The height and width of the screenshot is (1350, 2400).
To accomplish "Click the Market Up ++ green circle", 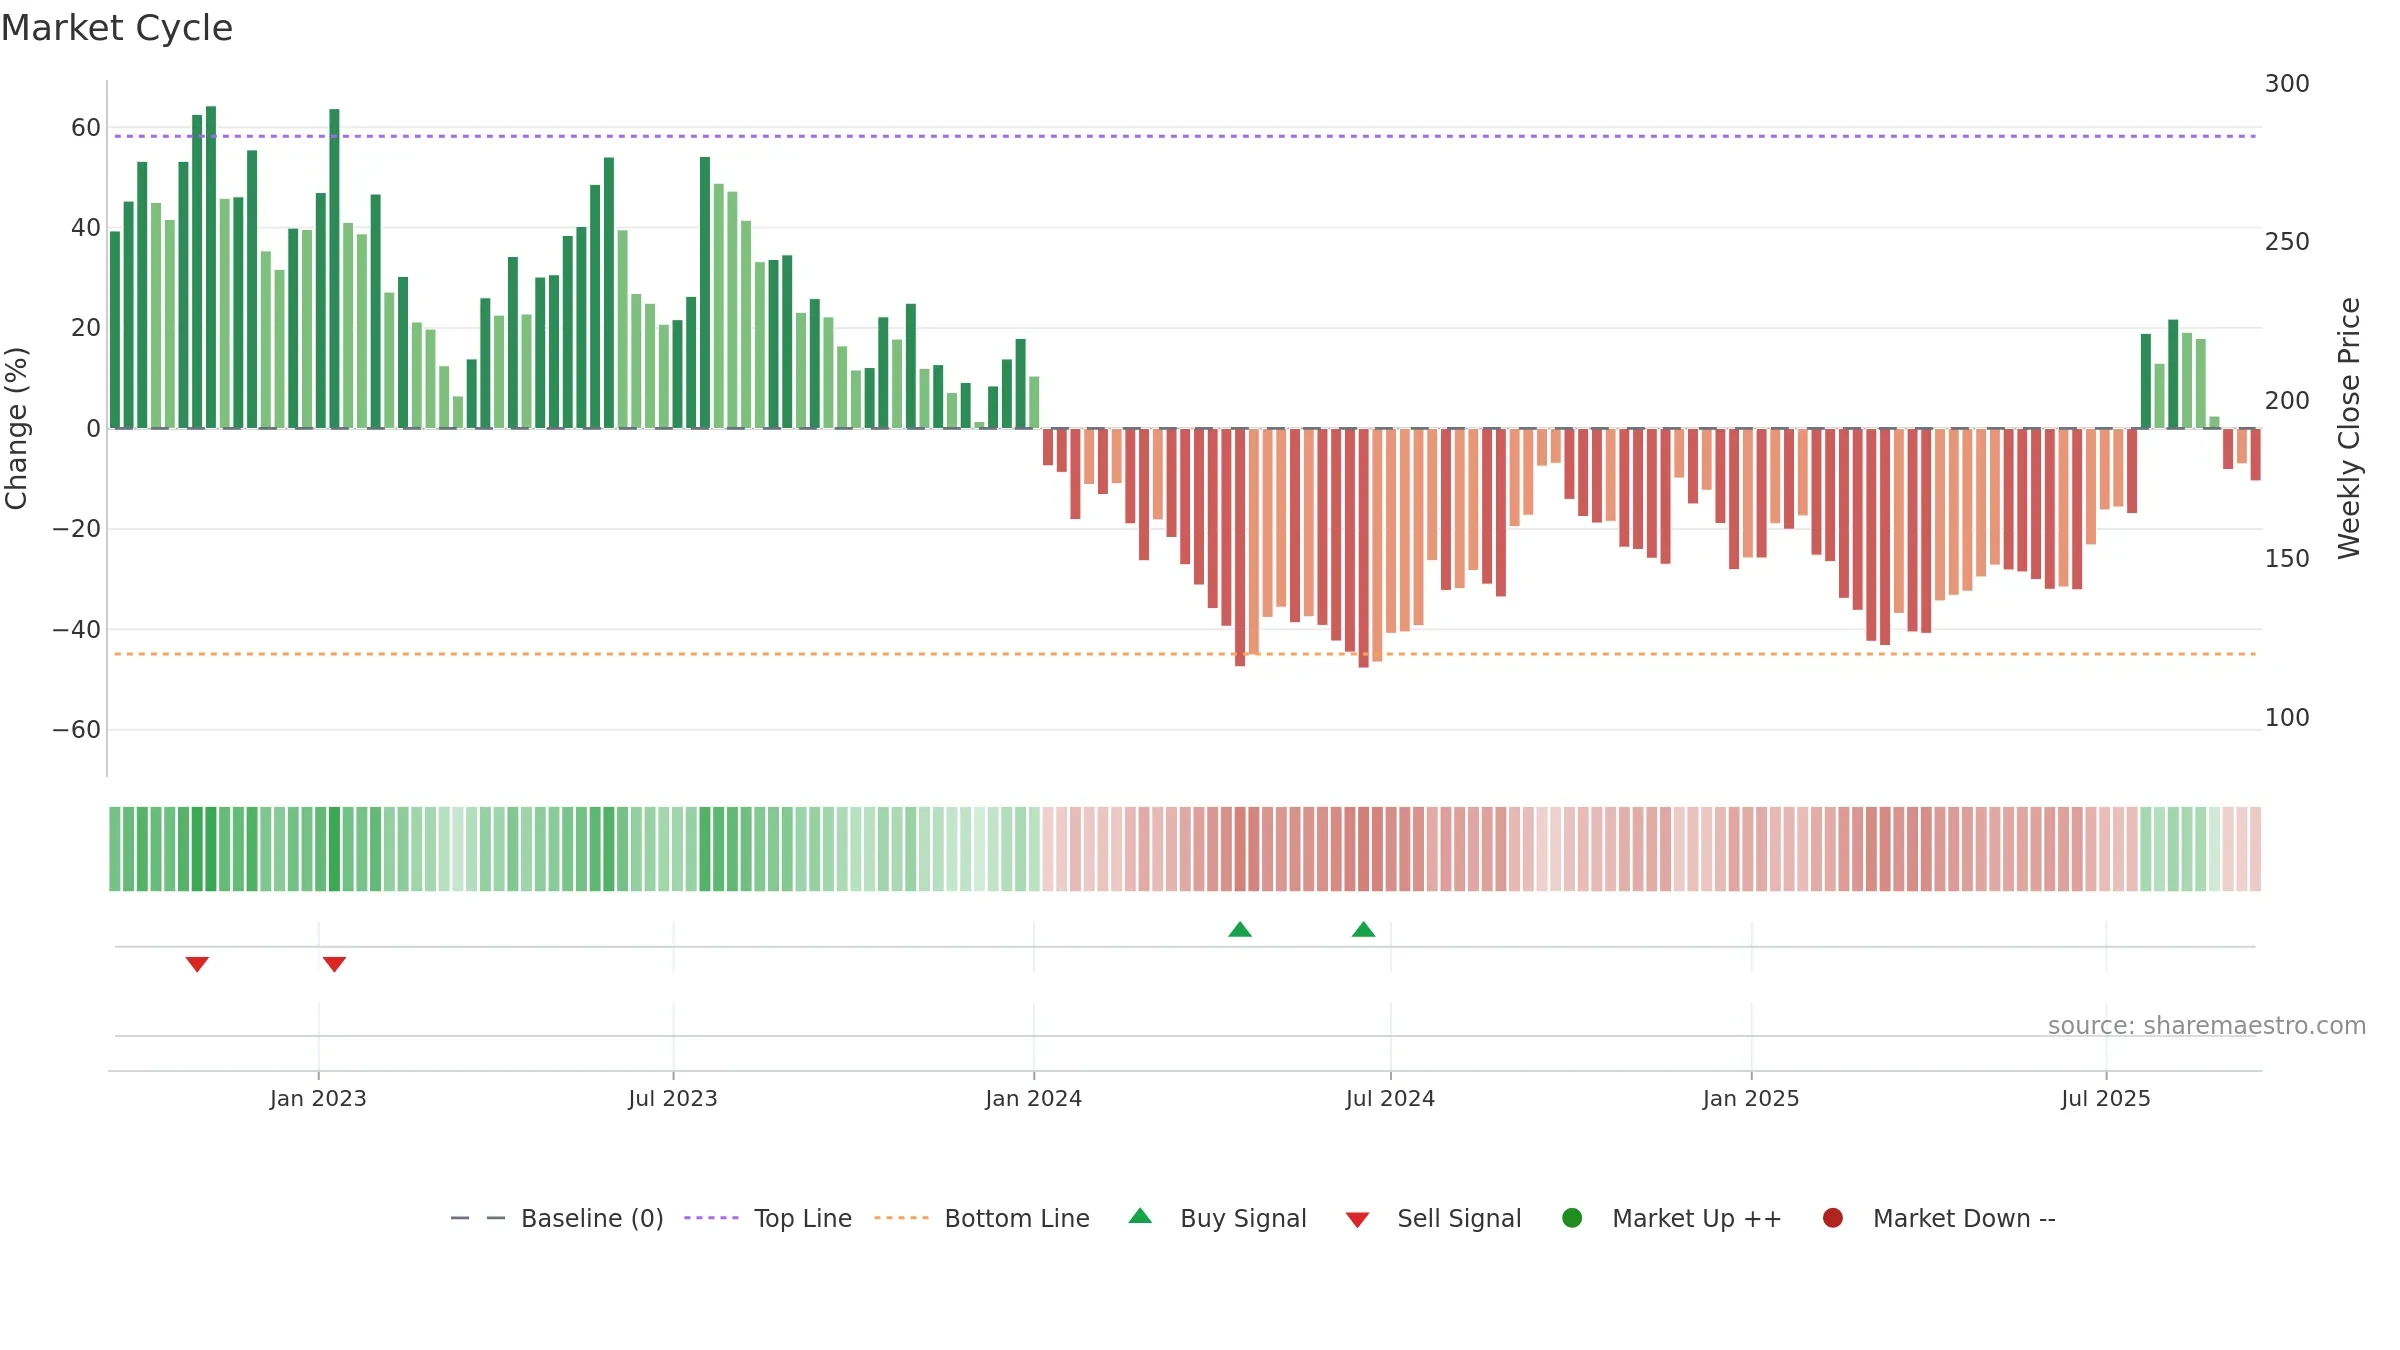I will (1572, 1218).
